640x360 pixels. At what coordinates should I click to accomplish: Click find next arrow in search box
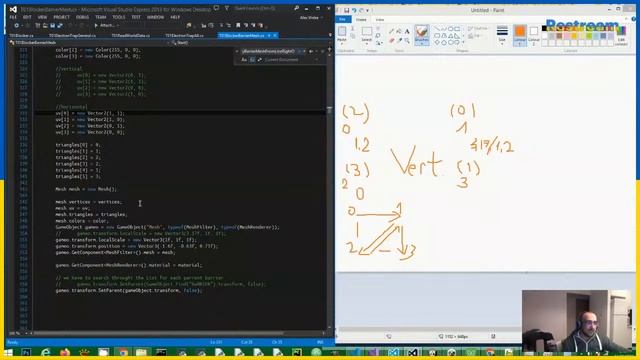click(311, 51)
